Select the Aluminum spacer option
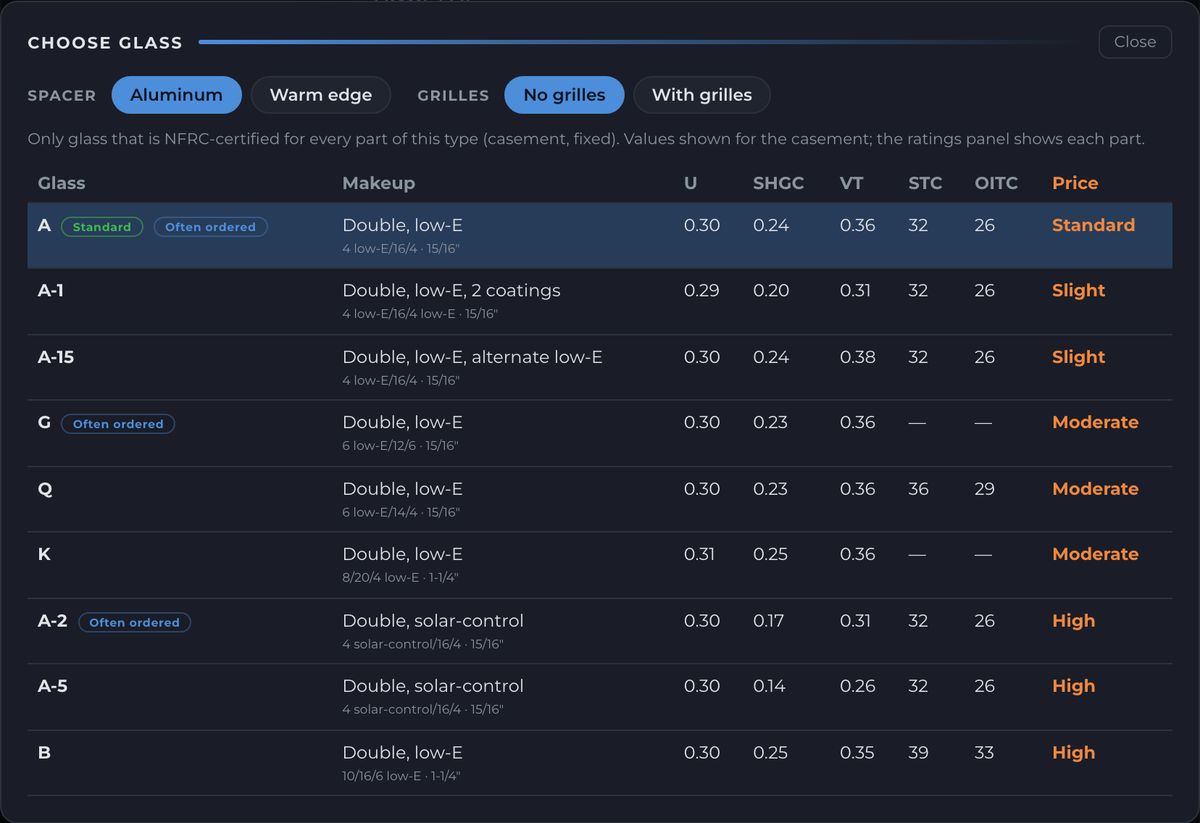 [x=176, y=95]
